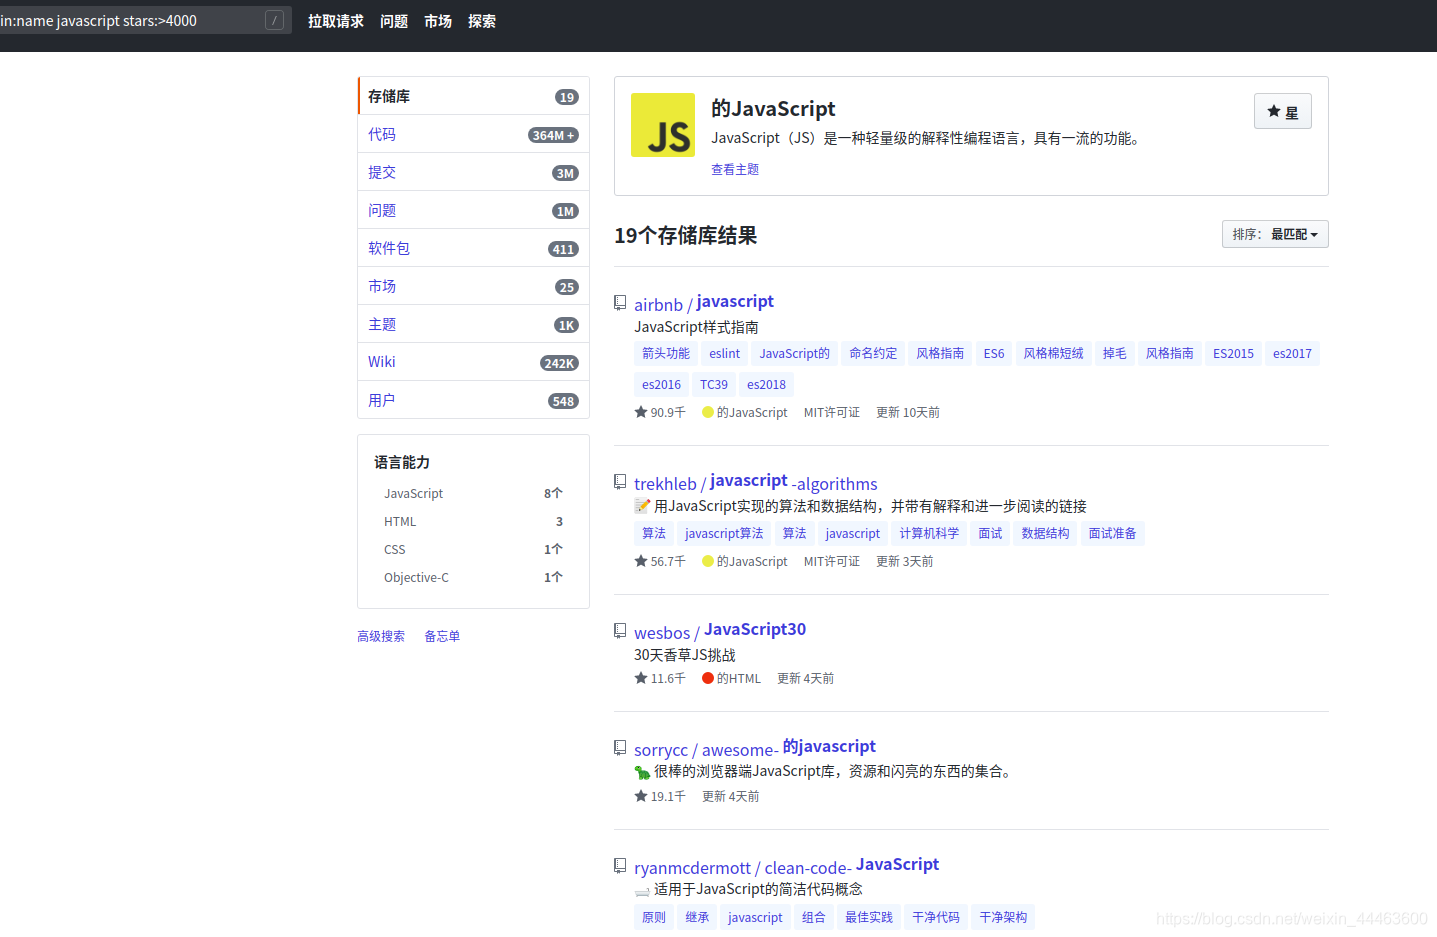Open the wesbos / JavaScript30 repository
Screen dimensions: 1437x937
click(x=720, y=631)
